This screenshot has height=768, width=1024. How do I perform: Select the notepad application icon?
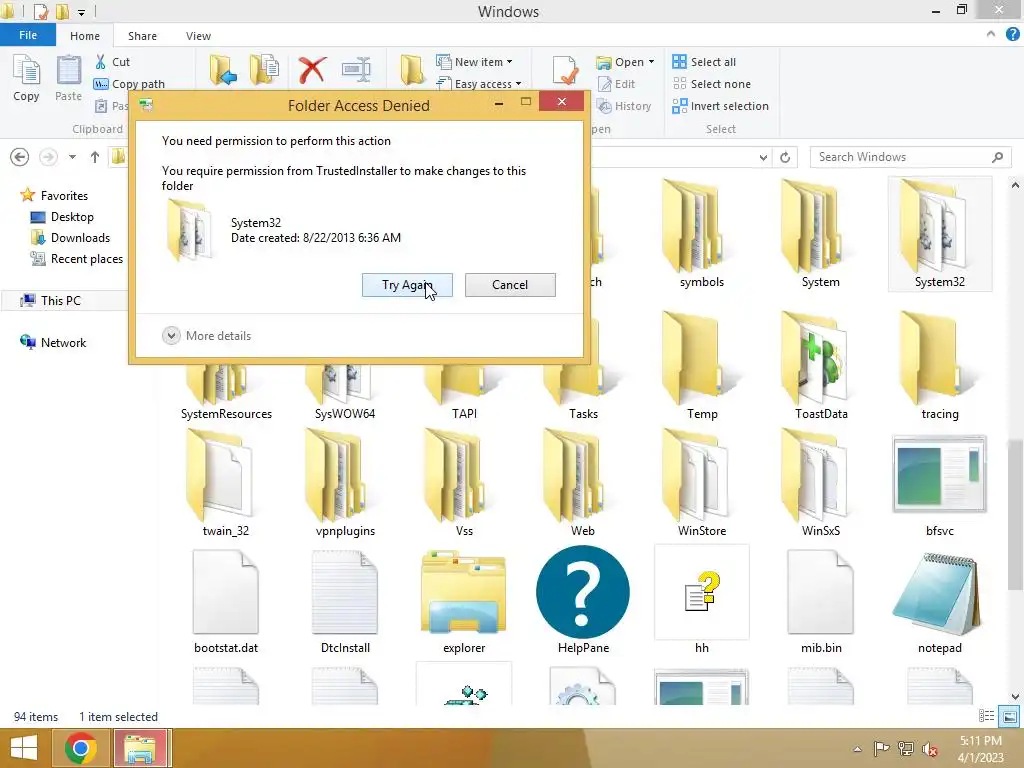pyautogui.click(x=939, y=601)
